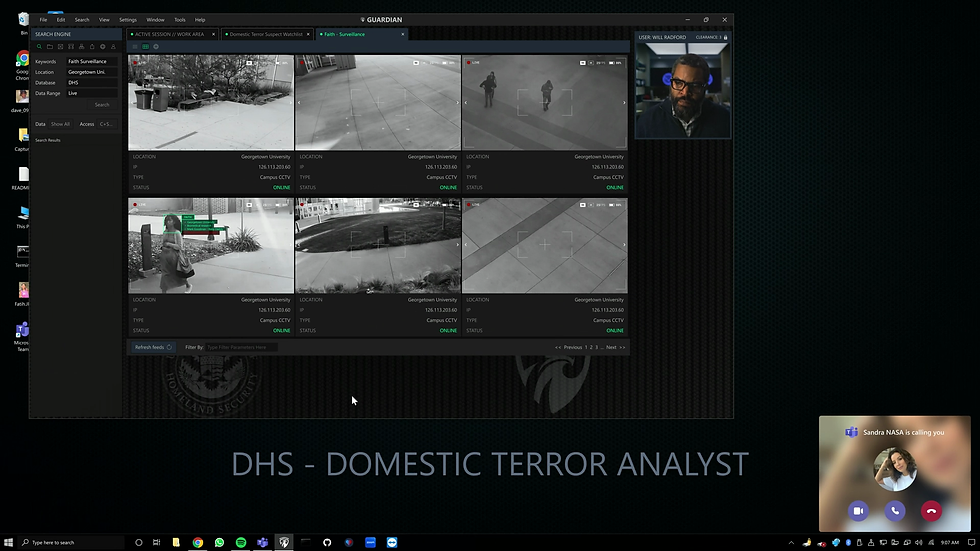This screenshot has height=551, width=980.
Task: Click the Database field showing DHS
Action: tap(92, 82)
